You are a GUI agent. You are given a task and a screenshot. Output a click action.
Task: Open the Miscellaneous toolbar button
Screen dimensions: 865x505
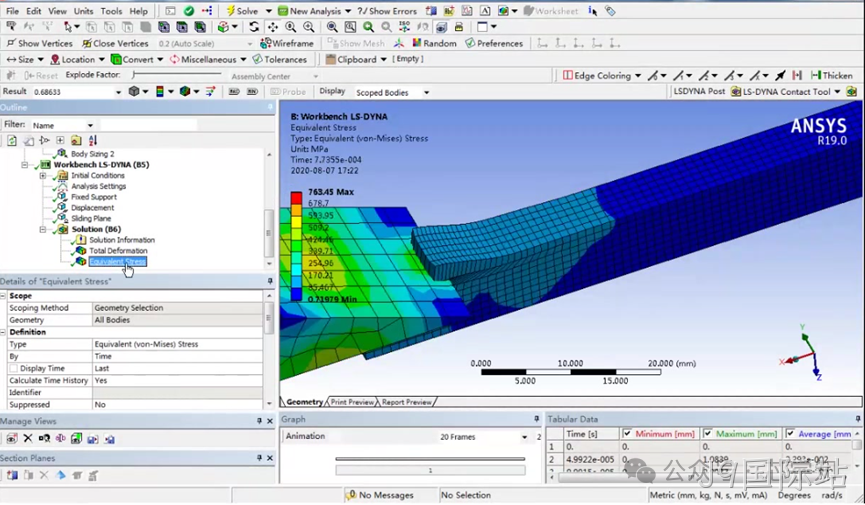point(207,59)
